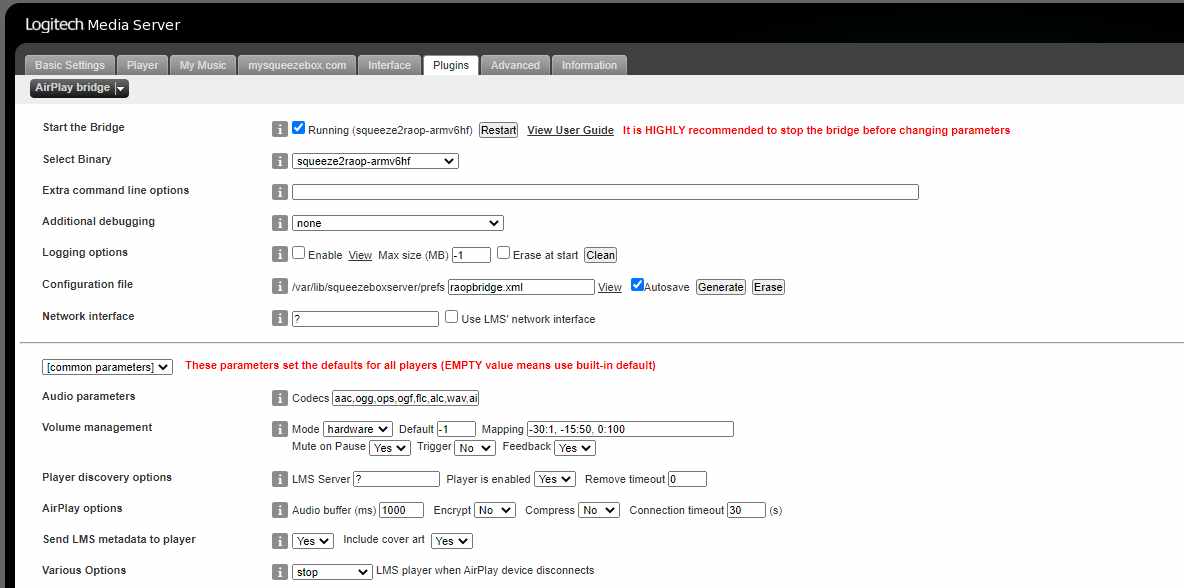Screen dimensions: 1184x588
Task: Click info icon beside Start the Bridge
Action: (x=279, y=130)
